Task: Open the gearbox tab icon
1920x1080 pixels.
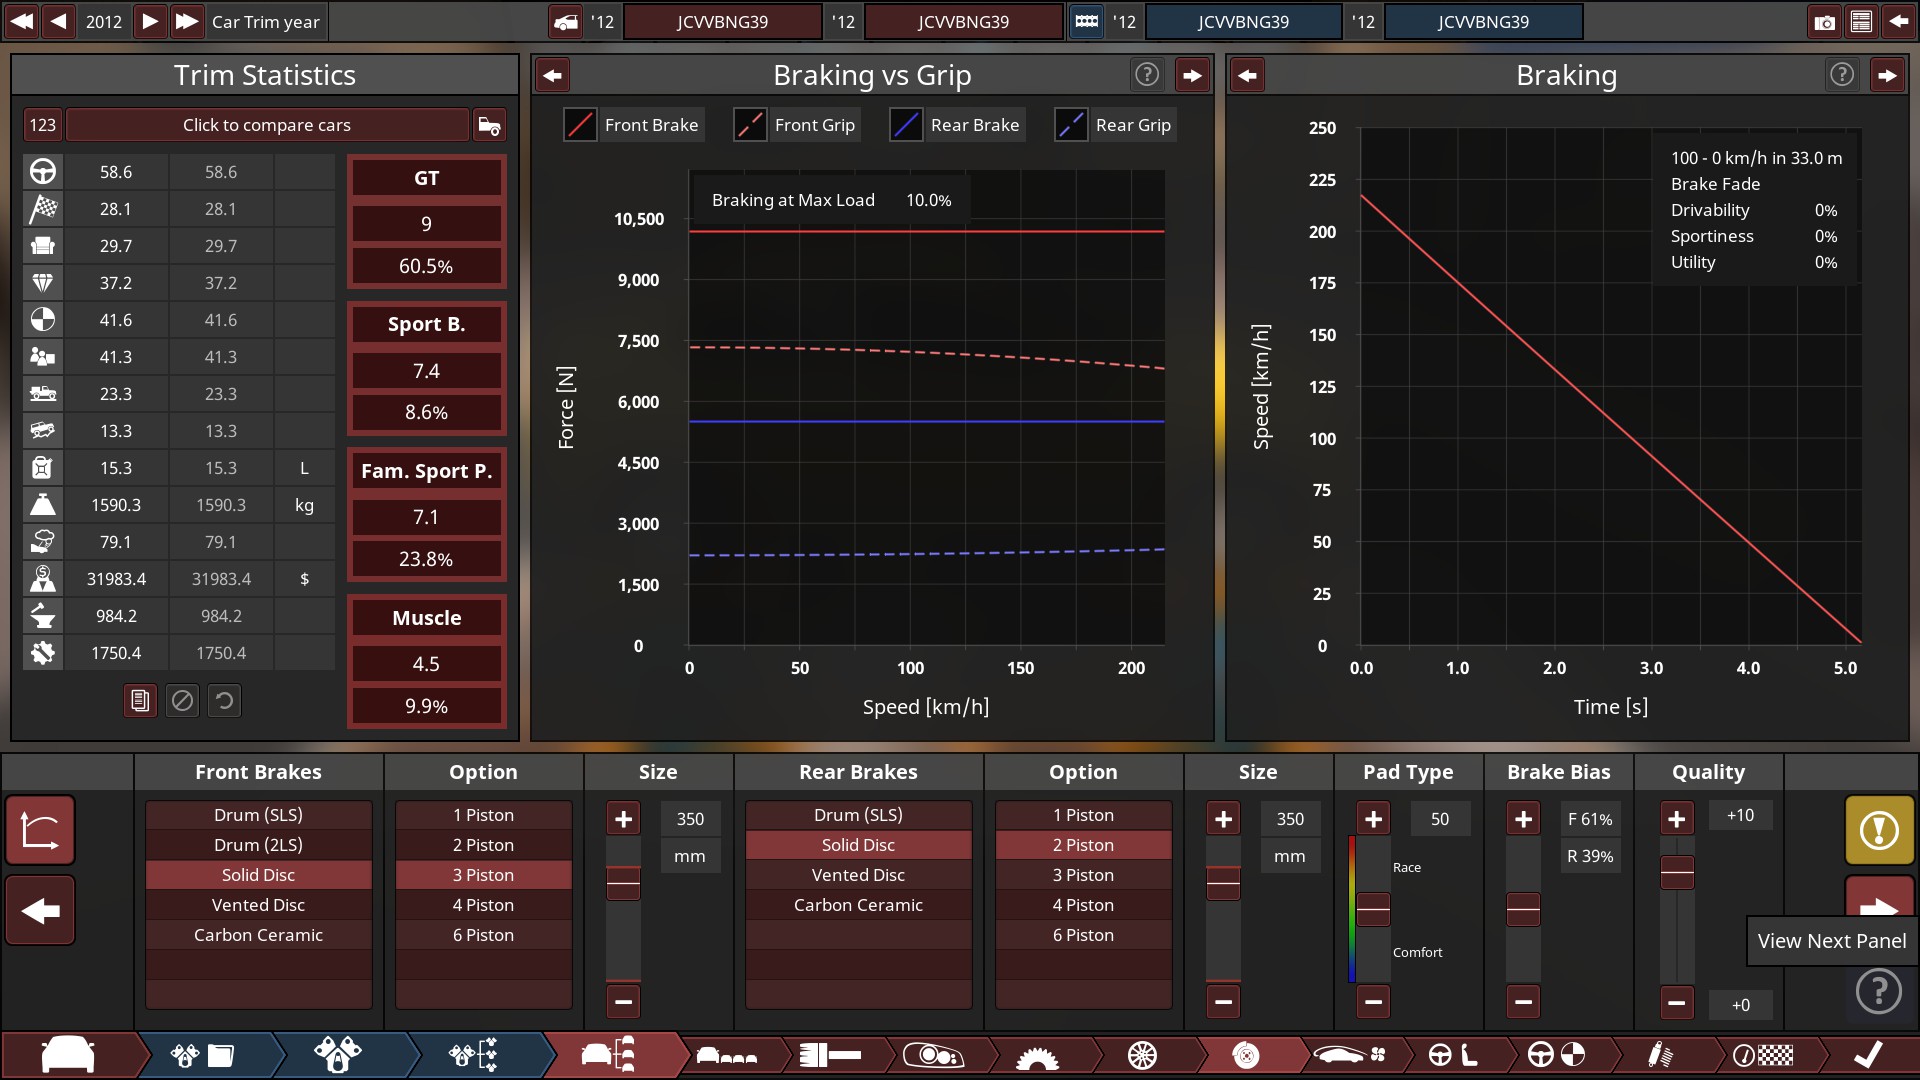Action: point(1036,1055)
